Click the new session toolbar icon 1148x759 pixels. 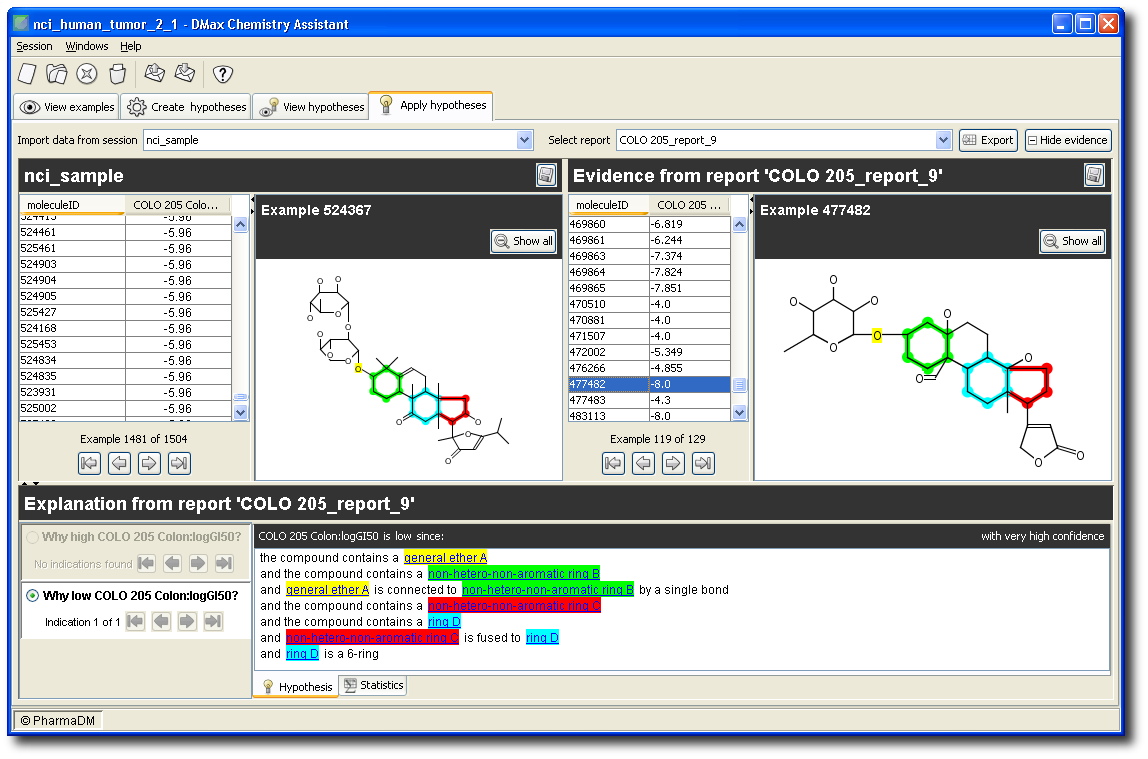(x=27, y=73)
